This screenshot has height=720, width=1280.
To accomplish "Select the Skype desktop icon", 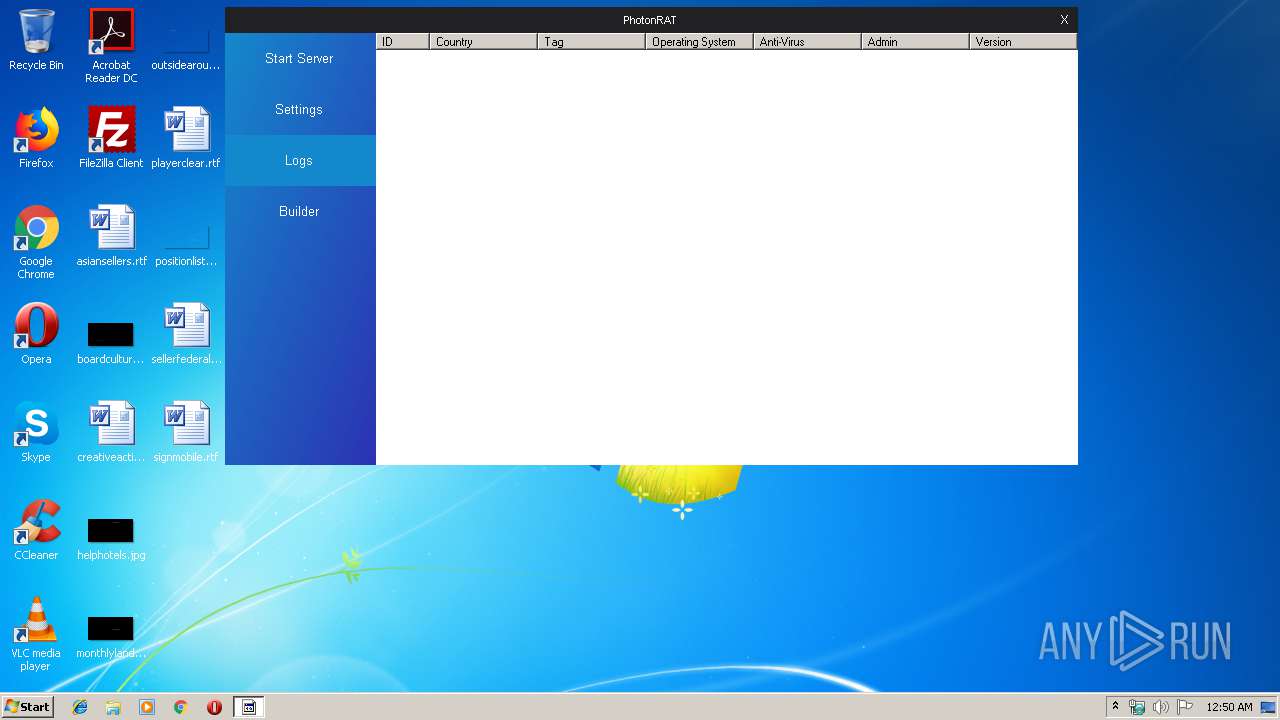I will click(36, 432).
